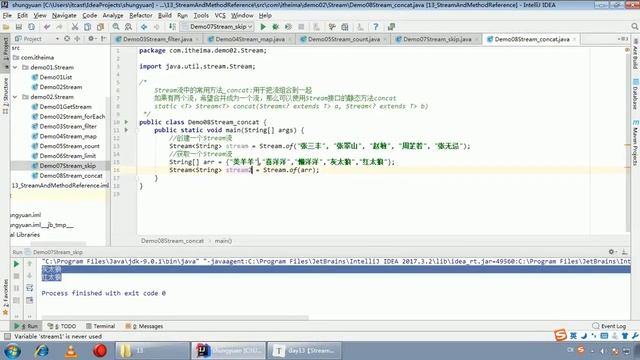Click the Event Log button
The width and height of the screenshot is (640, 360).
(x=609, y=326)
